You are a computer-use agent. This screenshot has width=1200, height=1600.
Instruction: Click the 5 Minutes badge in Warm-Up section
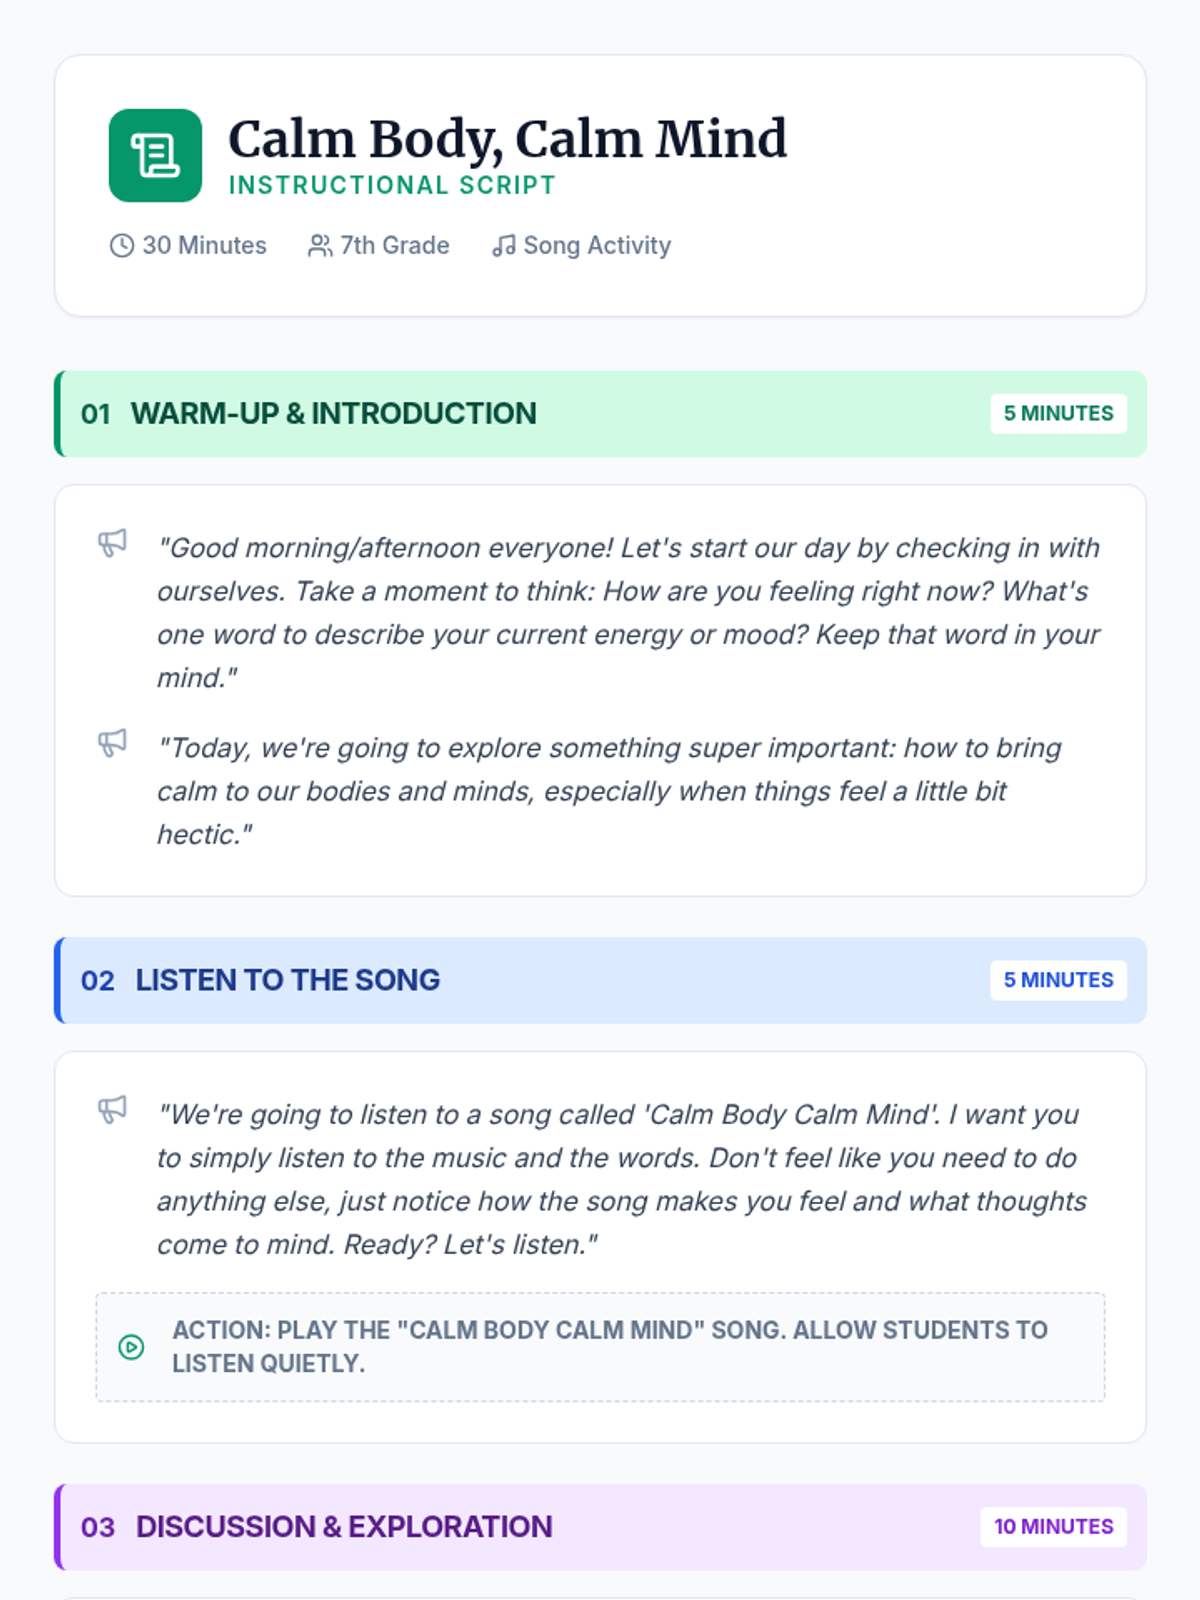[1058, 414]
